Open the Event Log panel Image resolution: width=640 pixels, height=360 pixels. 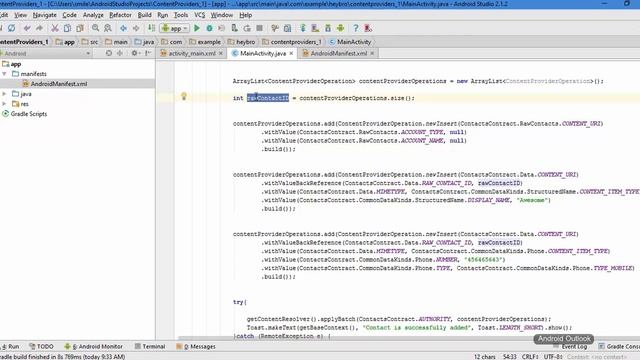570,347
